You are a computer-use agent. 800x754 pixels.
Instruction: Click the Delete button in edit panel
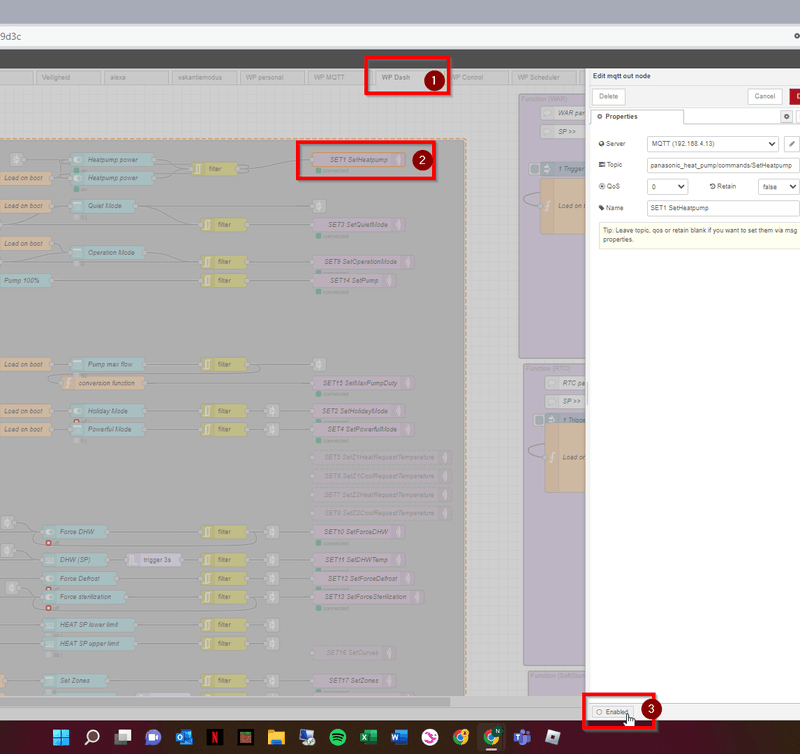pyautogui.click(x=608, y=96)
